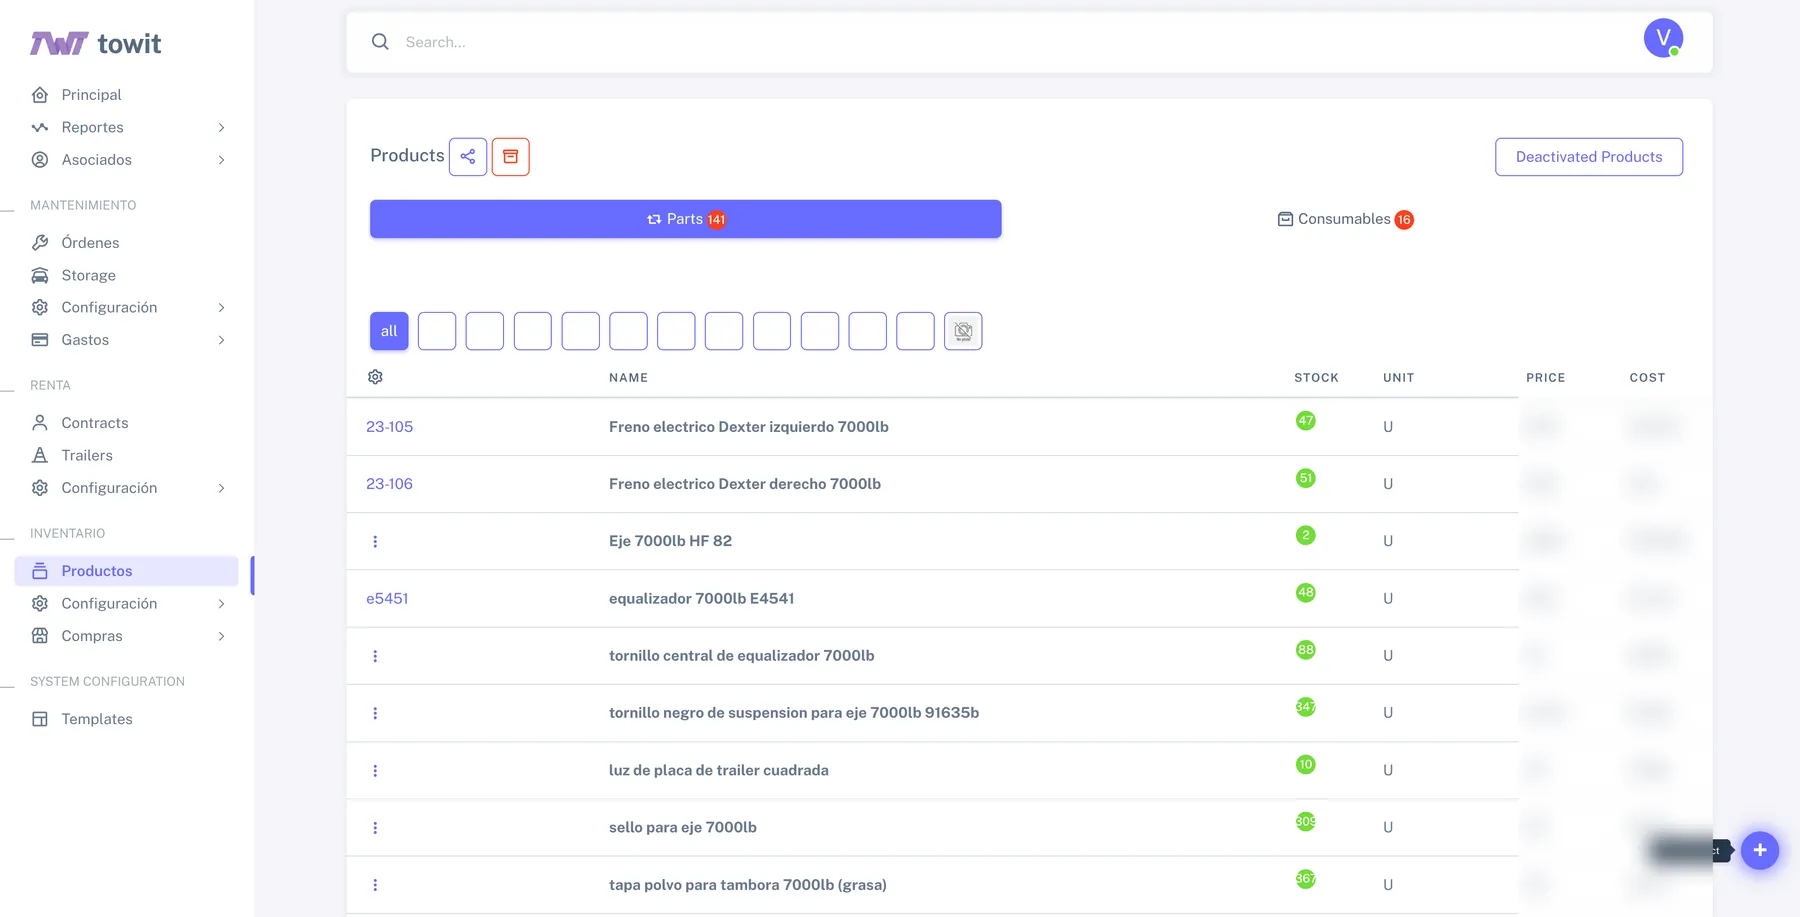1800x917 pixels.
Task: Open table settings gear icon
Action: (x=375, y=377)
